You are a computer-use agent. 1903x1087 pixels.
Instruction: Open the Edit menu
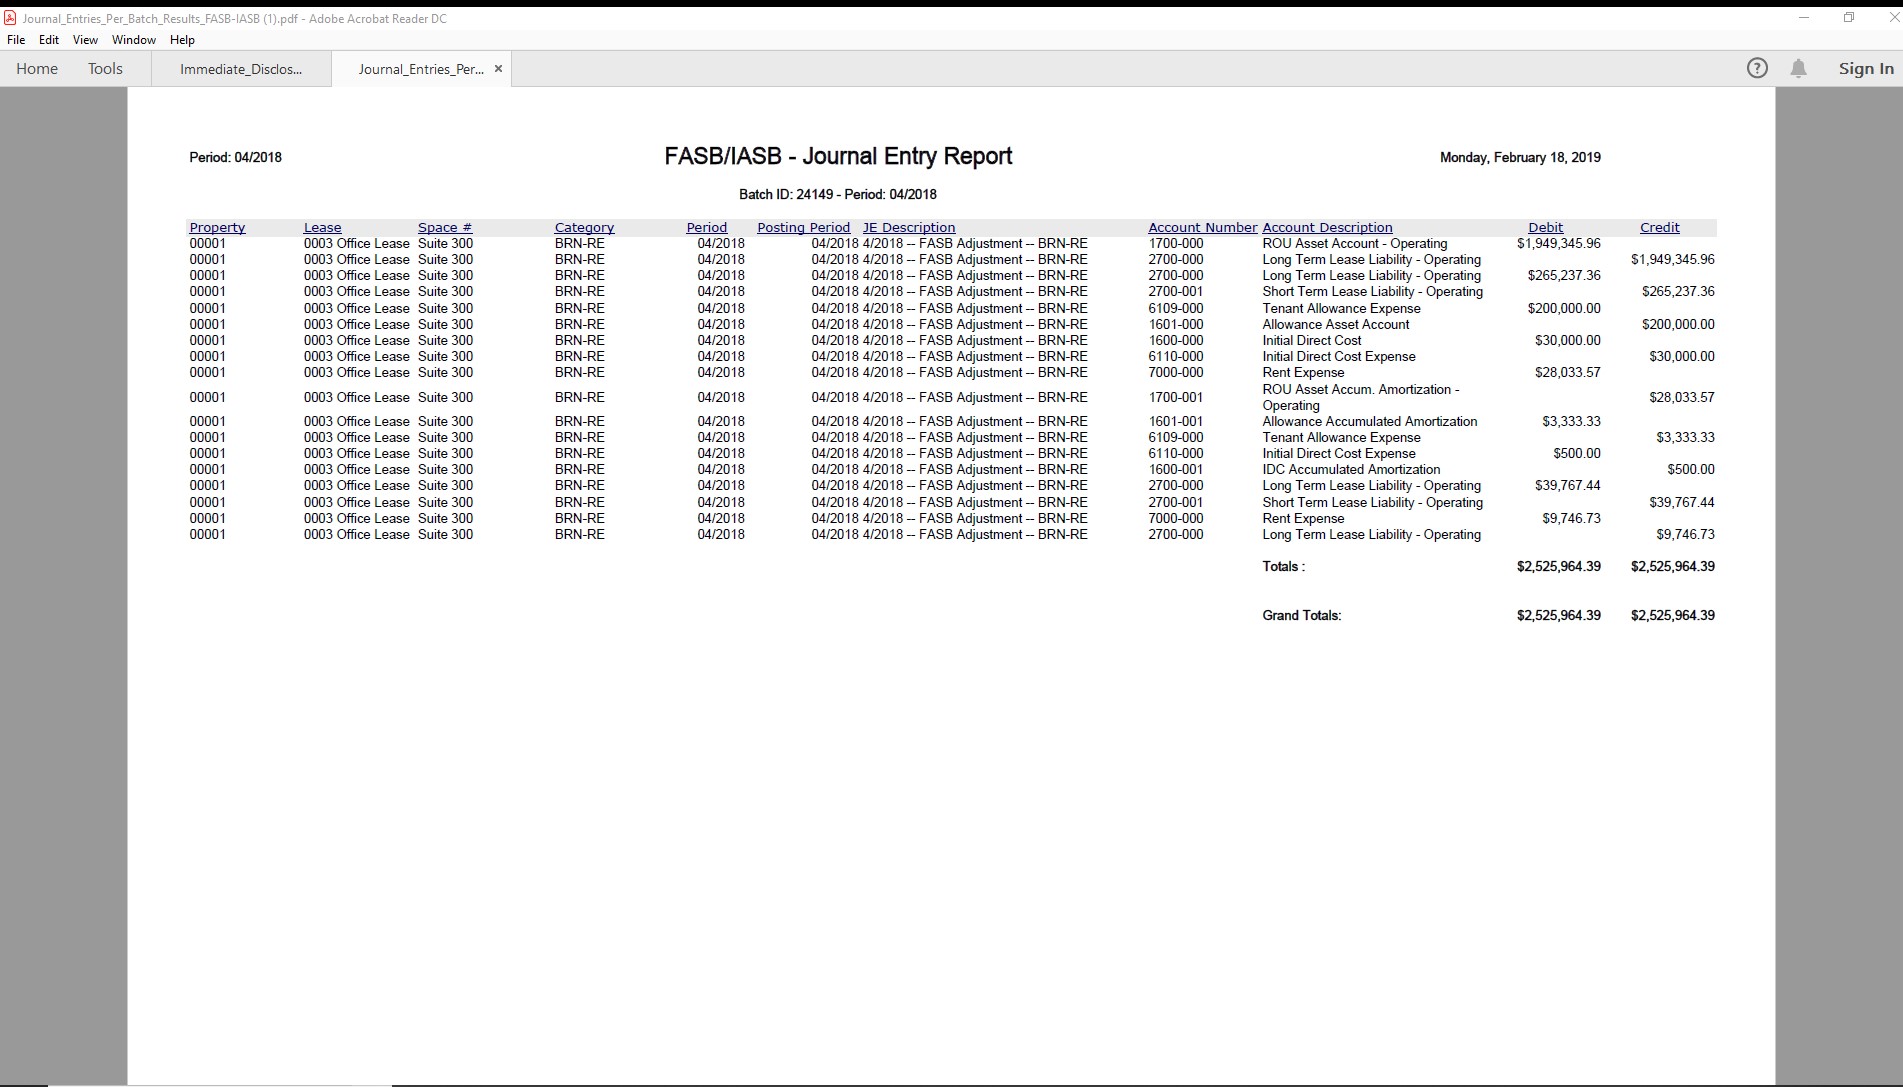(x=49, y=40)
